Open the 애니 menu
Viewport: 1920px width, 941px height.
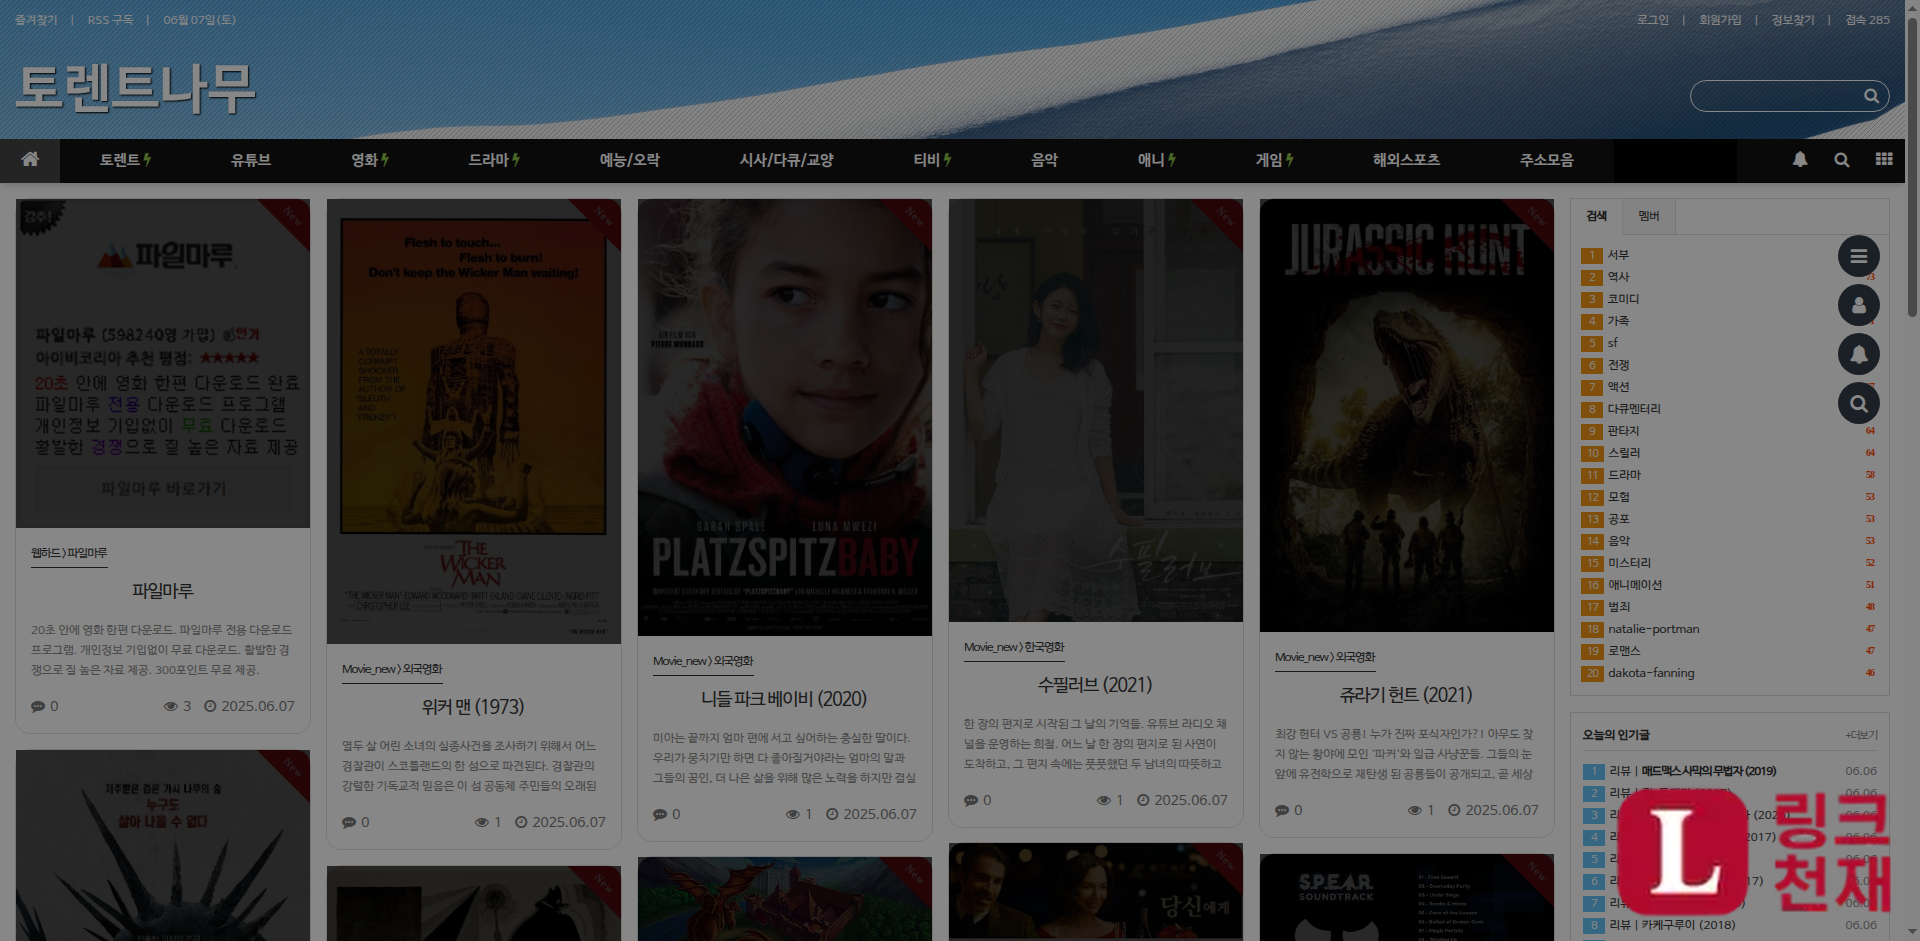(1157, 160)
